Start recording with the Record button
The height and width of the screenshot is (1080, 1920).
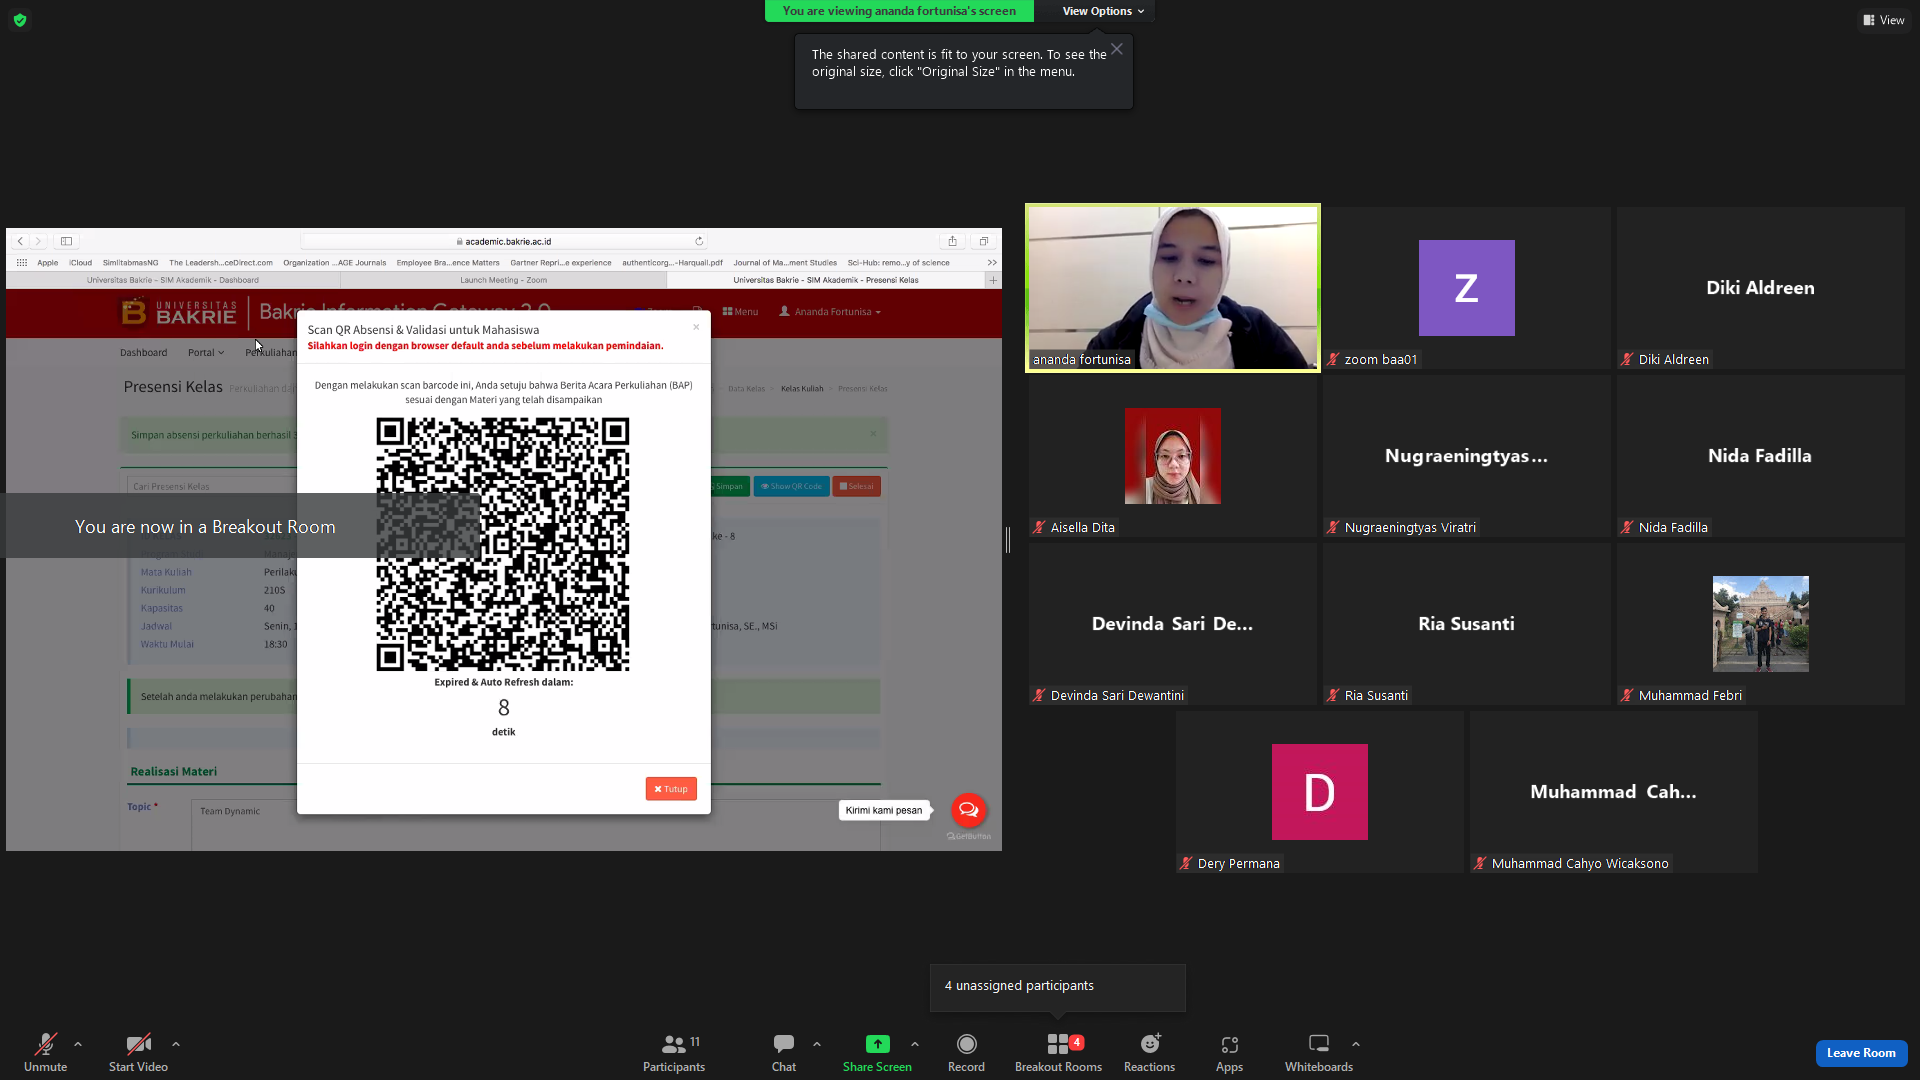click(x=966, y=1052)
